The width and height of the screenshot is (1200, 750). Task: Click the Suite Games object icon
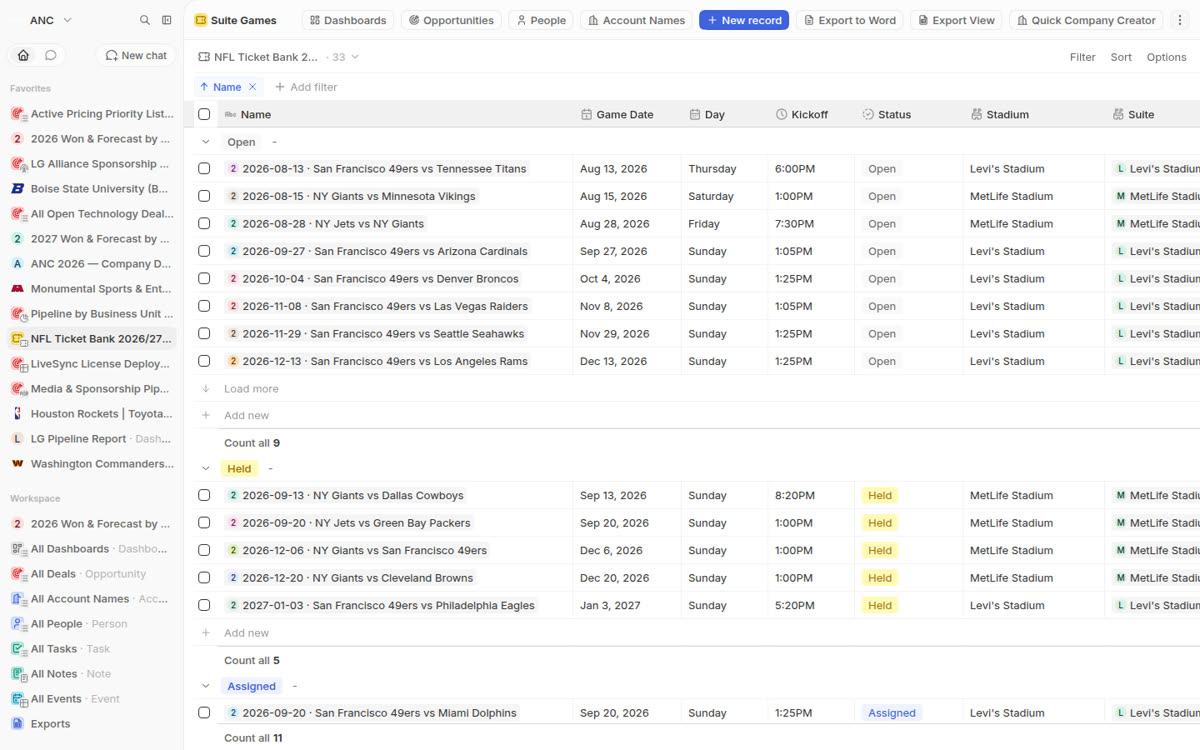pos(201,20)
